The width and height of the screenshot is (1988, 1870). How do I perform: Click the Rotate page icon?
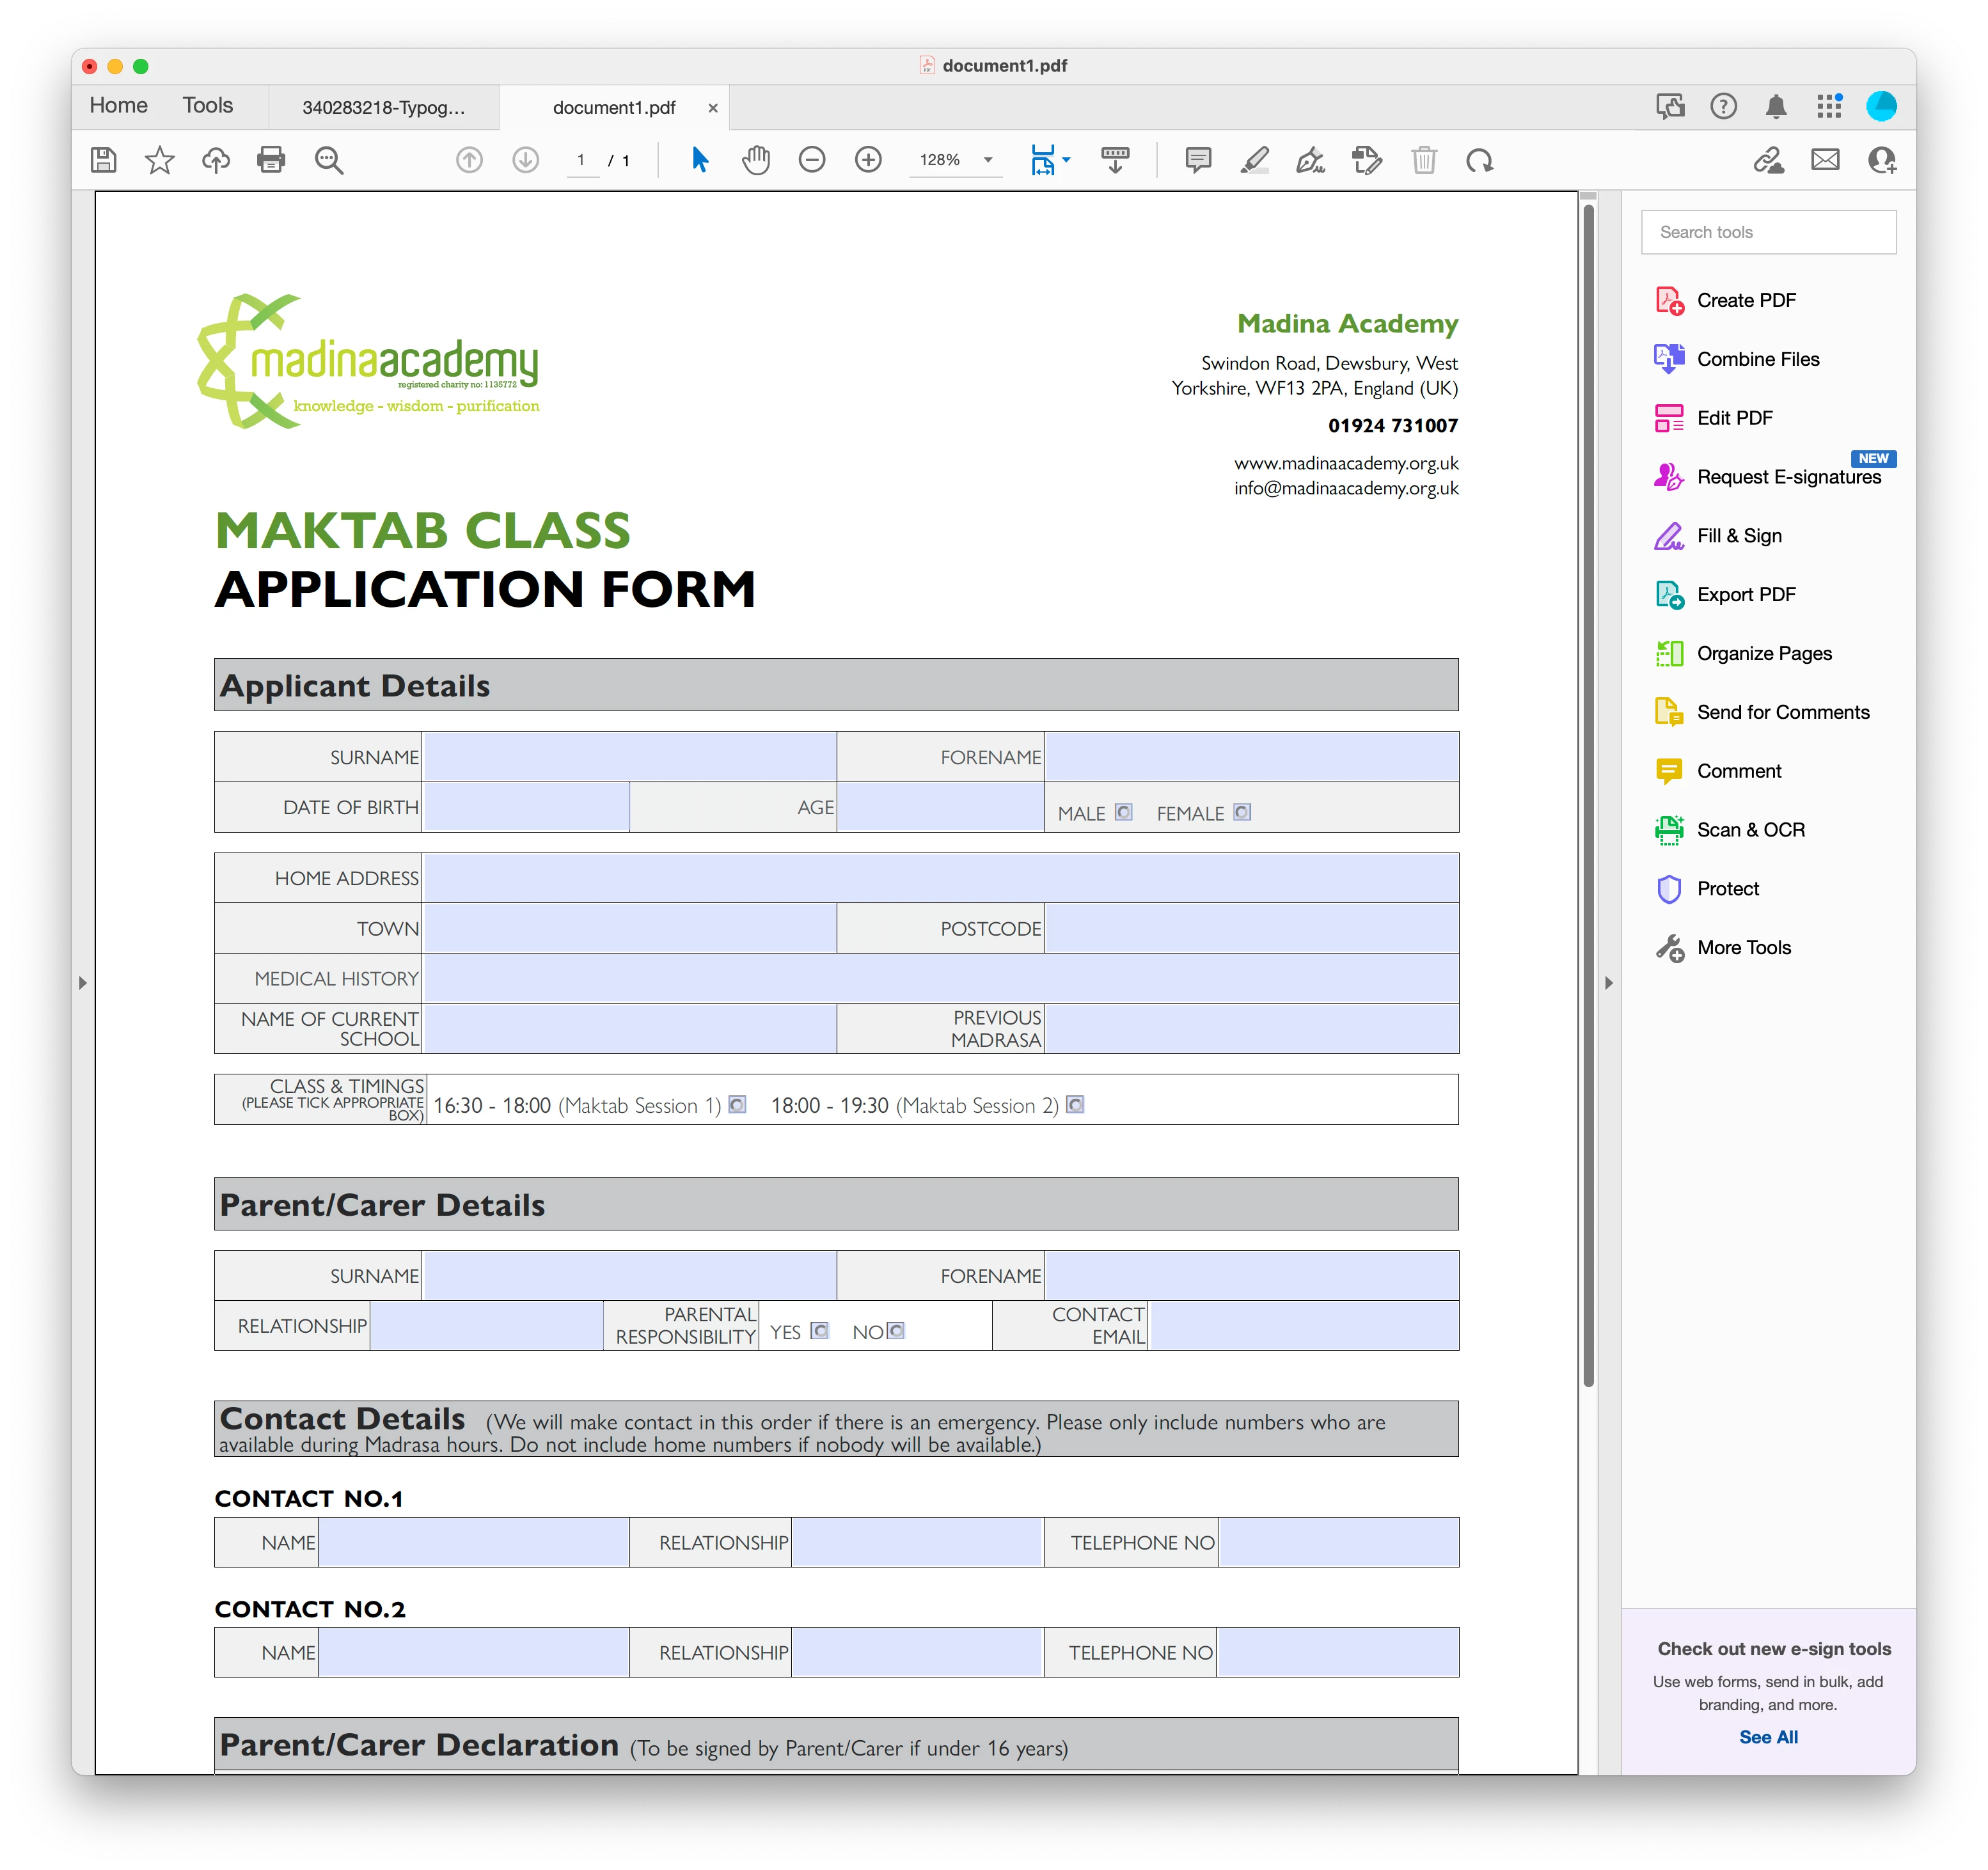click(x=1480, y=160)
